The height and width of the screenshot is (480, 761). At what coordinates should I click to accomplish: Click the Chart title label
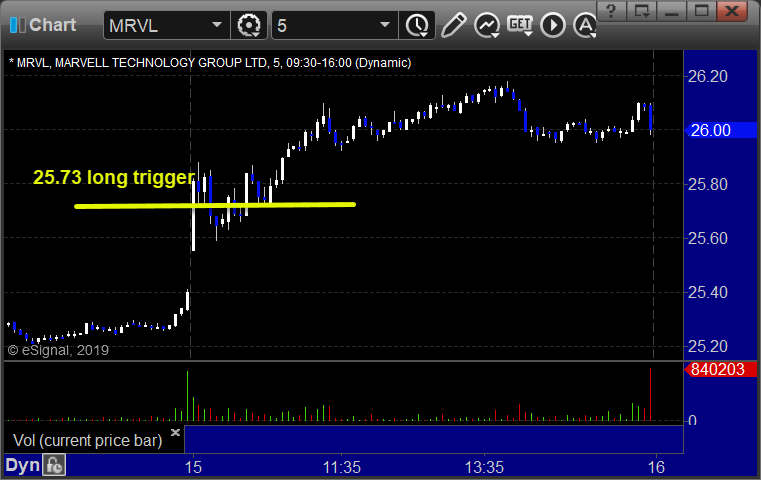point(52,25)
